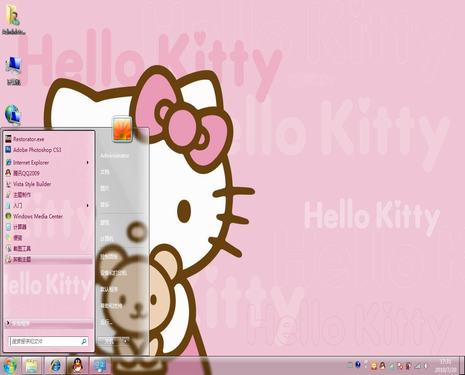Open the Administrator user folder link
The width and height of the screenshot is (465, 375).
(115, 156)
